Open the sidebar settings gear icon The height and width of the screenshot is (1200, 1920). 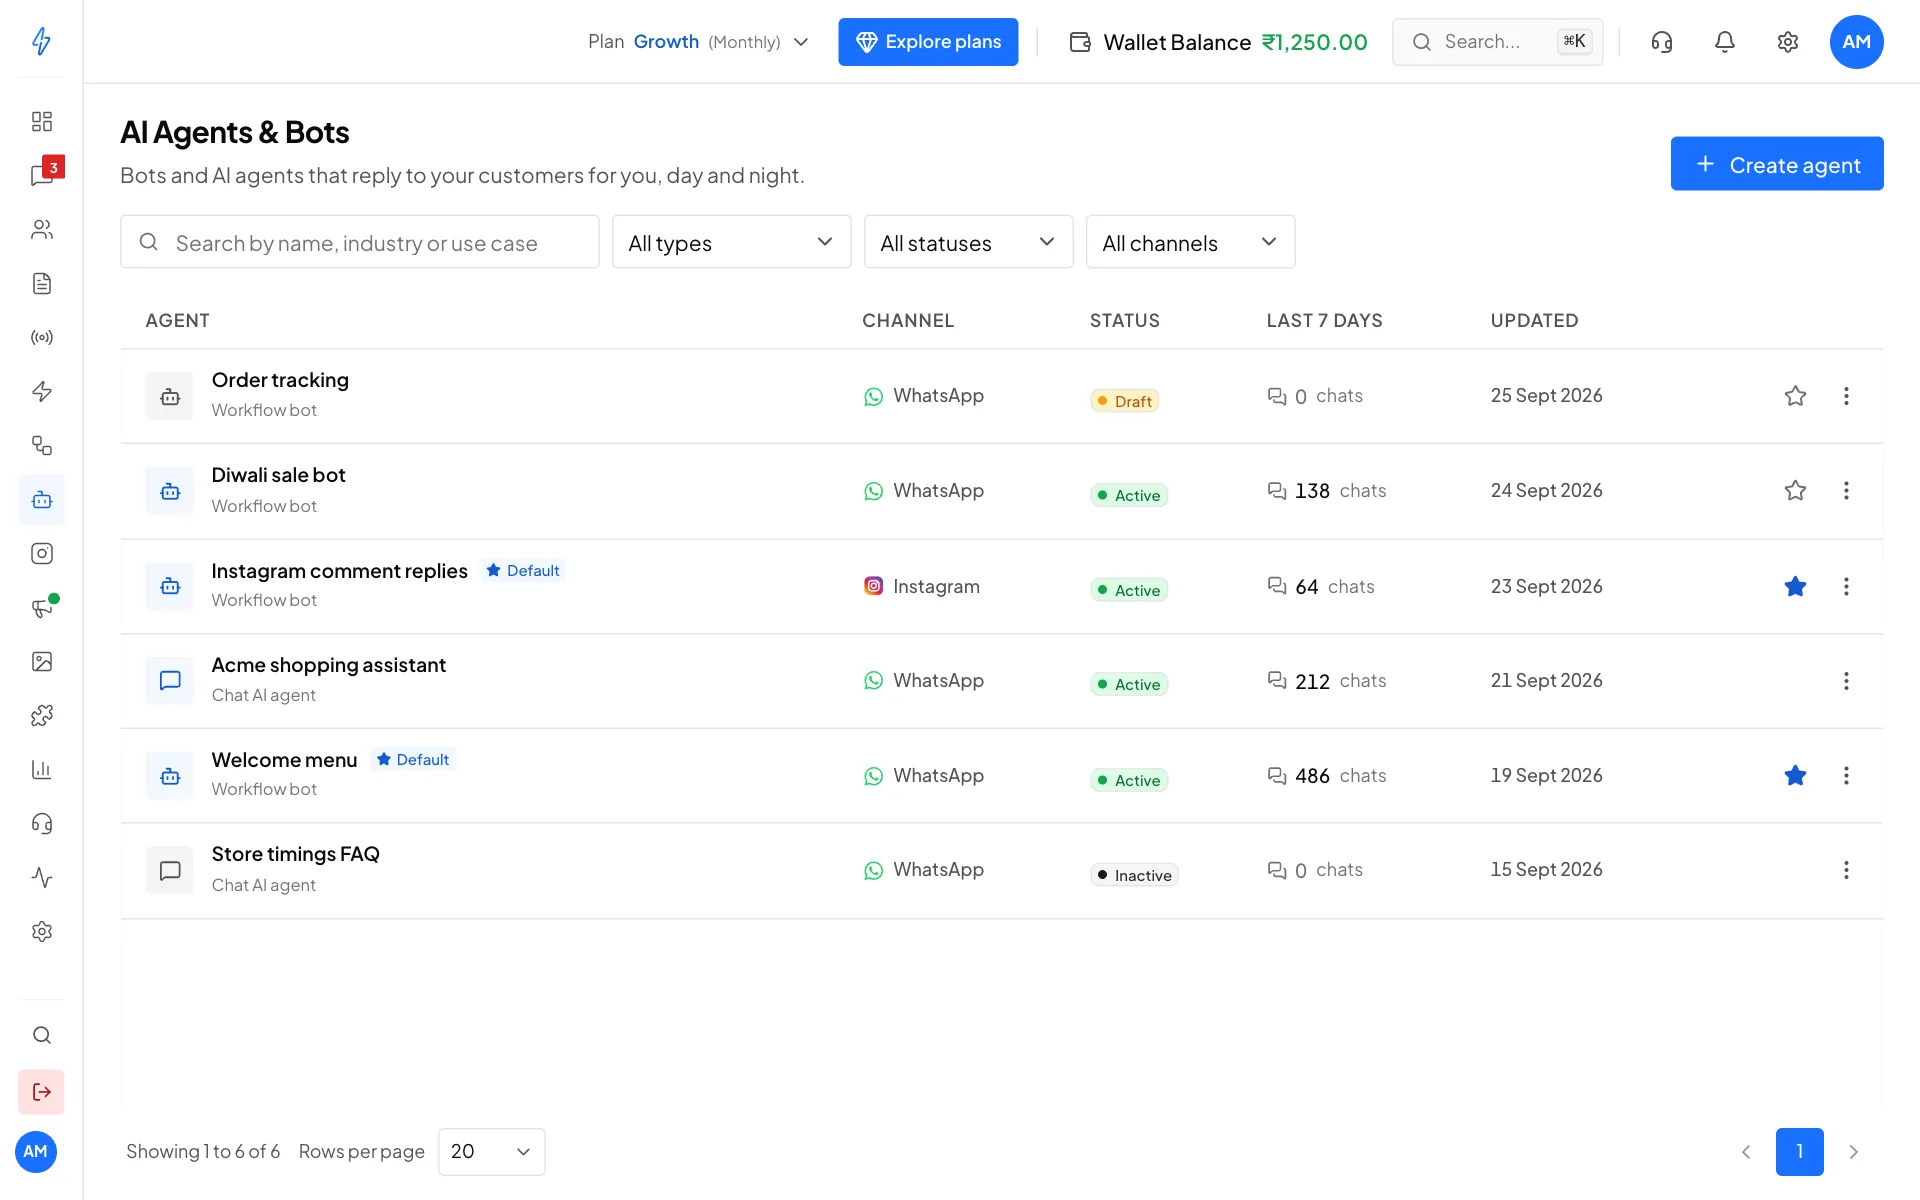click(41, 931)
